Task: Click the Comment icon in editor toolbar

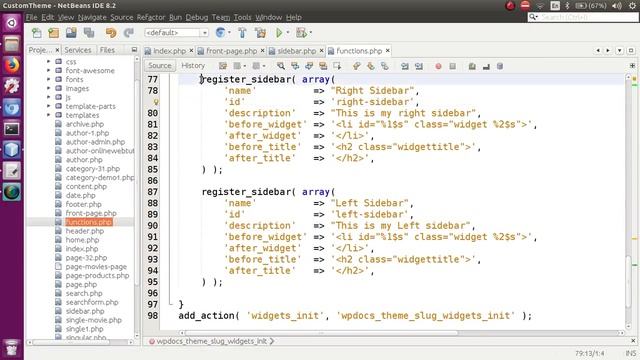Action: tap(472, 66)
